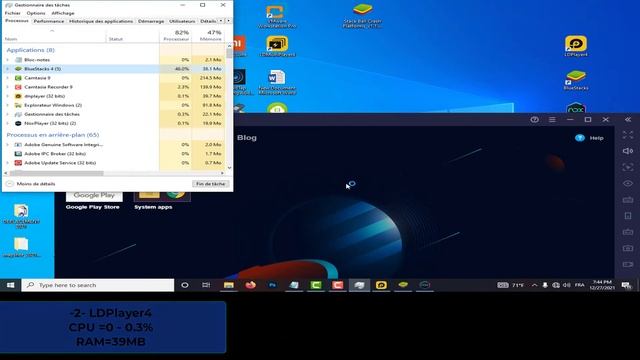Viewport: 640px width, 360px height.
Task: Open Google Play Store in BlueStacks
Action: pyautogui.click(x=93, y=200)
